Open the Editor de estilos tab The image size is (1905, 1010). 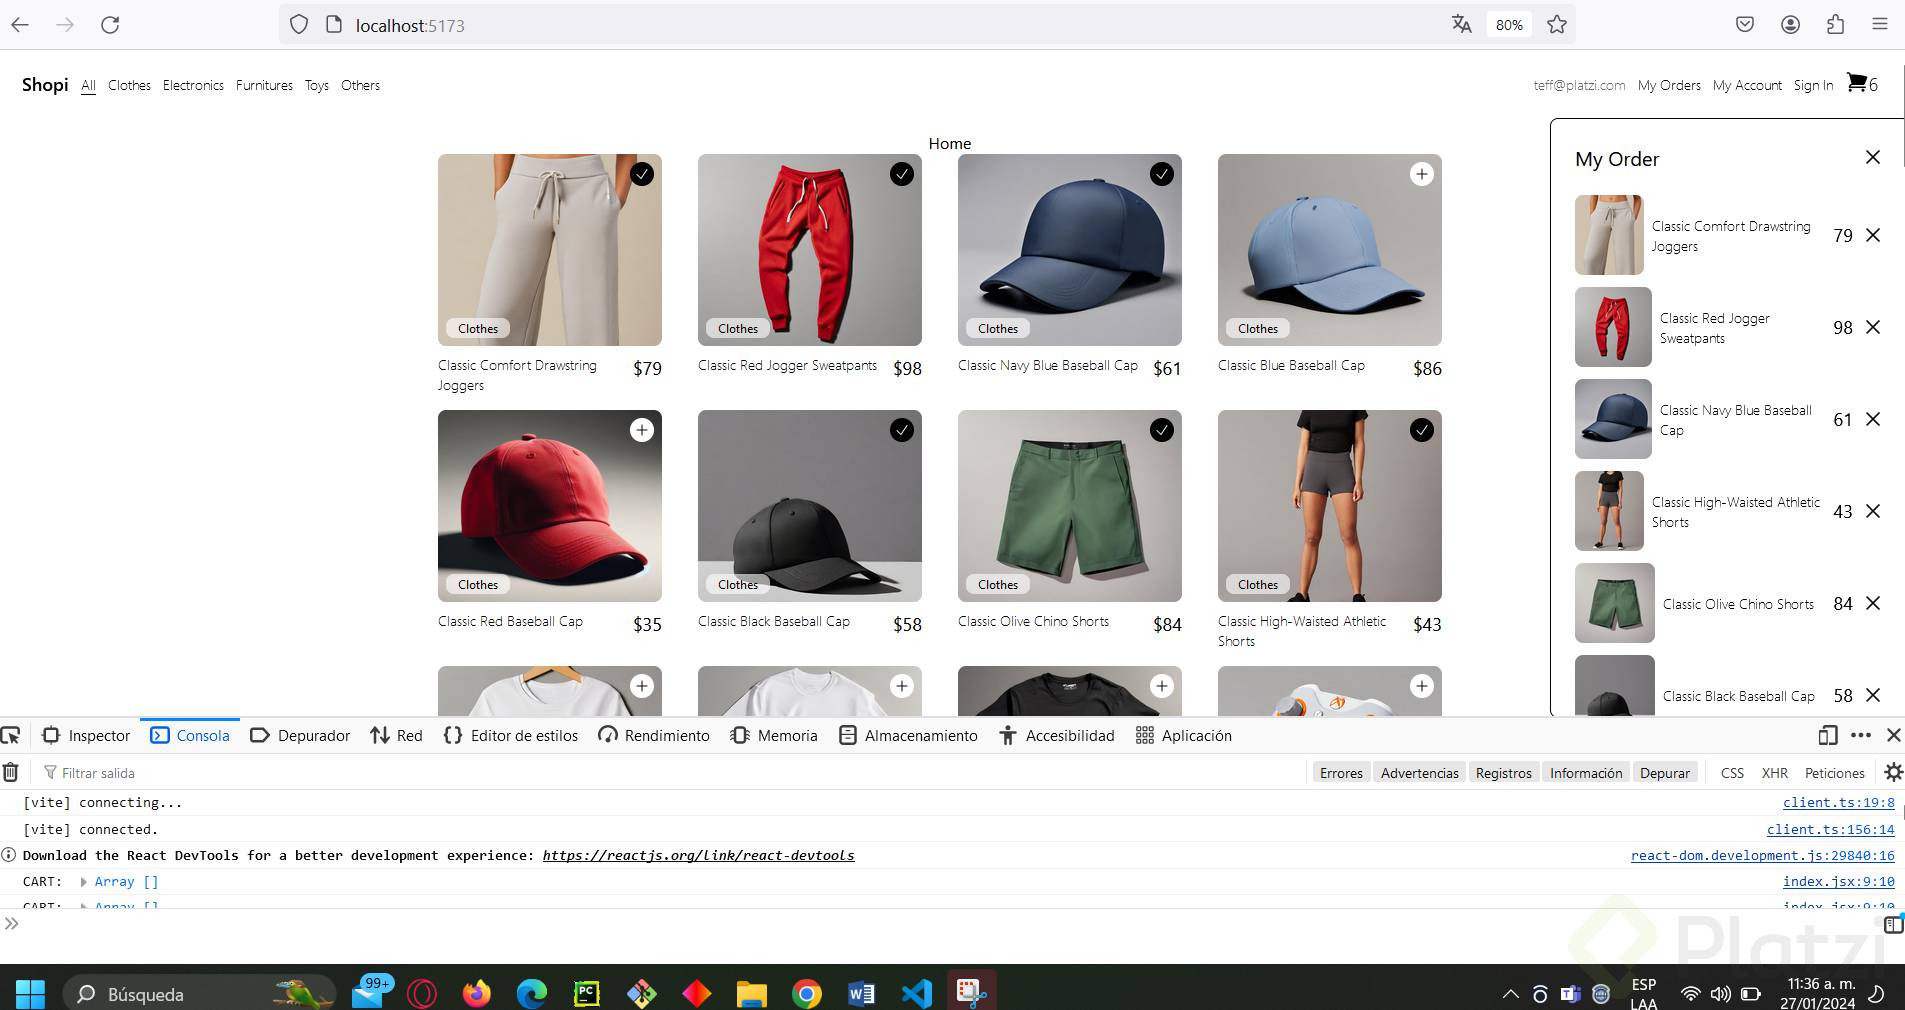[511, 735]
